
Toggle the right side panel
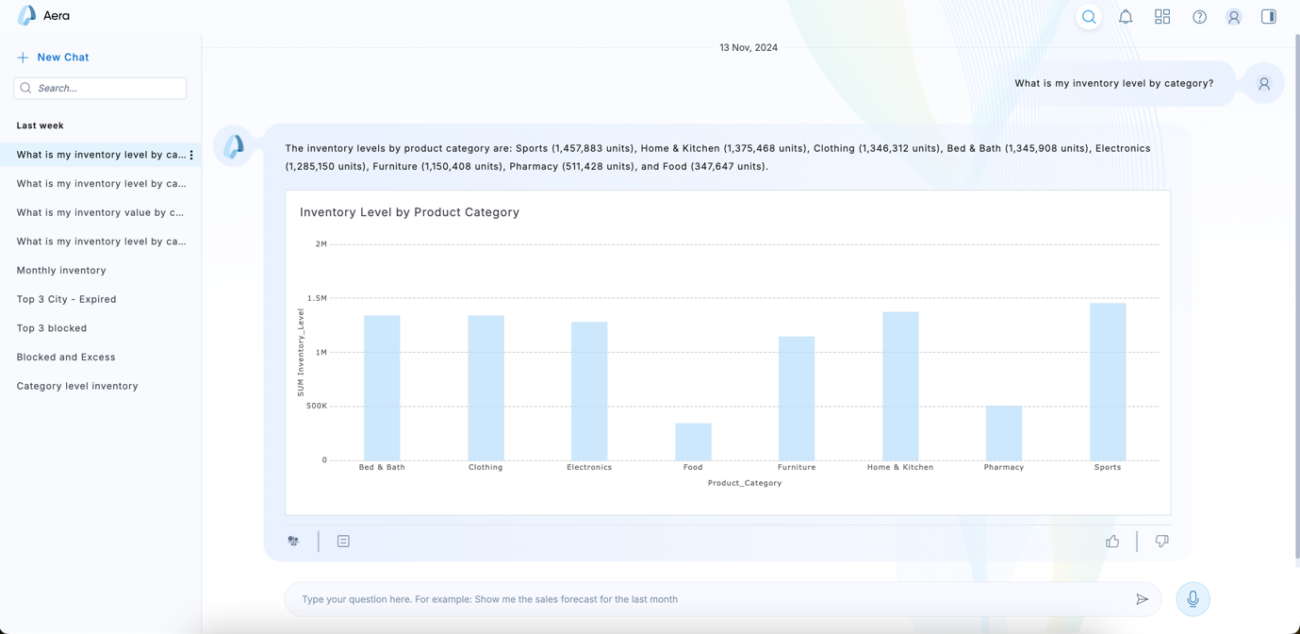[1268, 16]
